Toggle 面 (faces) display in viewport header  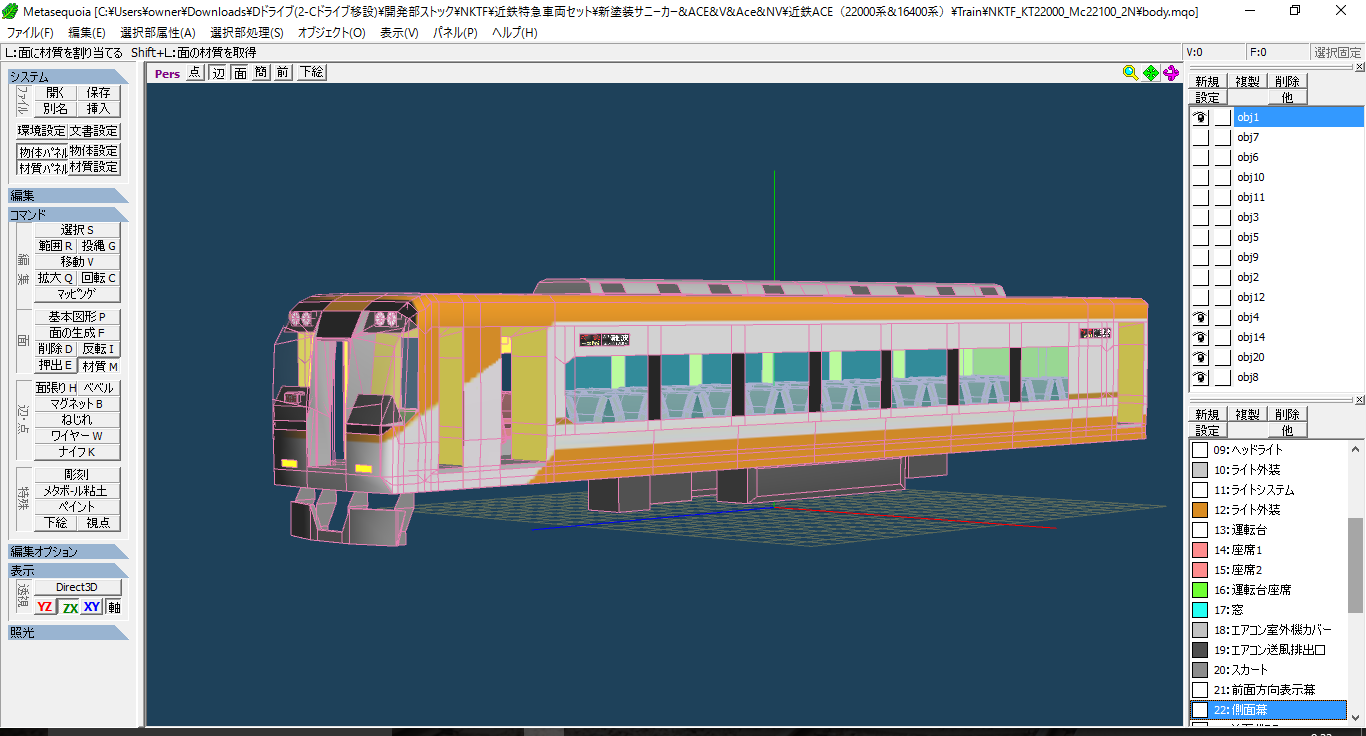click(241, 72)
